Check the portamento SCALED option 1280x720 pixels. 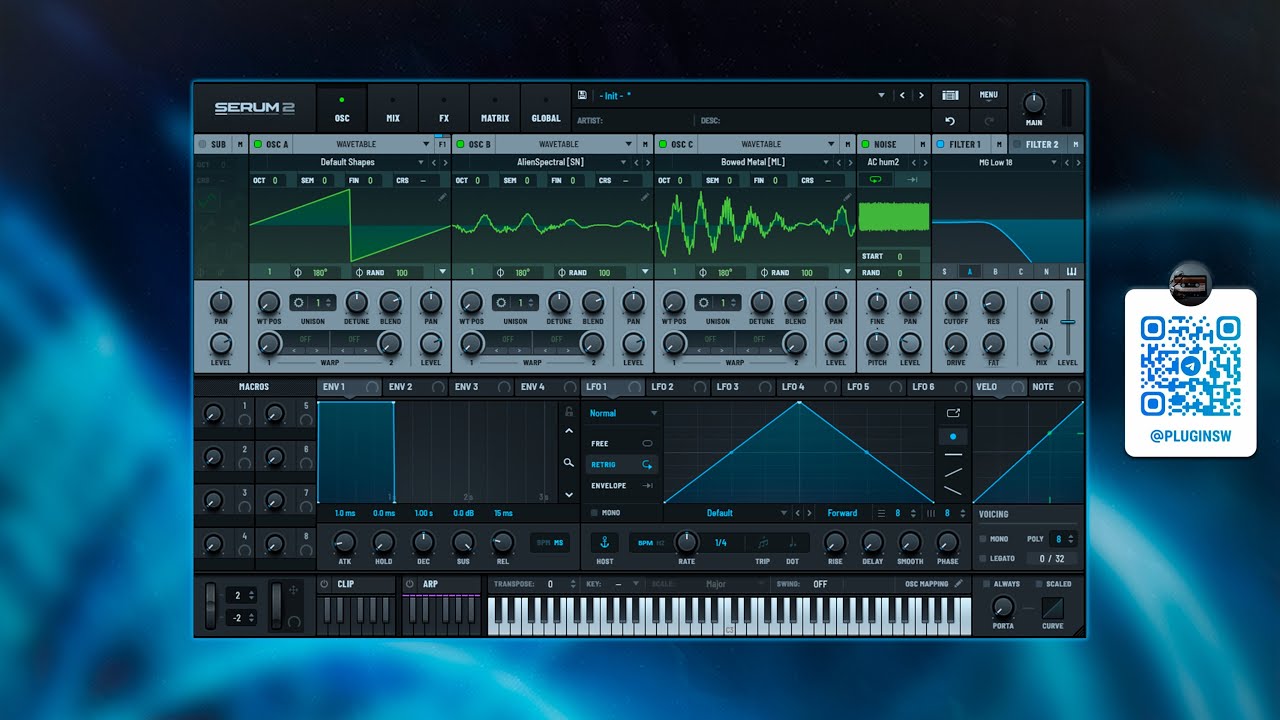(1039, 583)
